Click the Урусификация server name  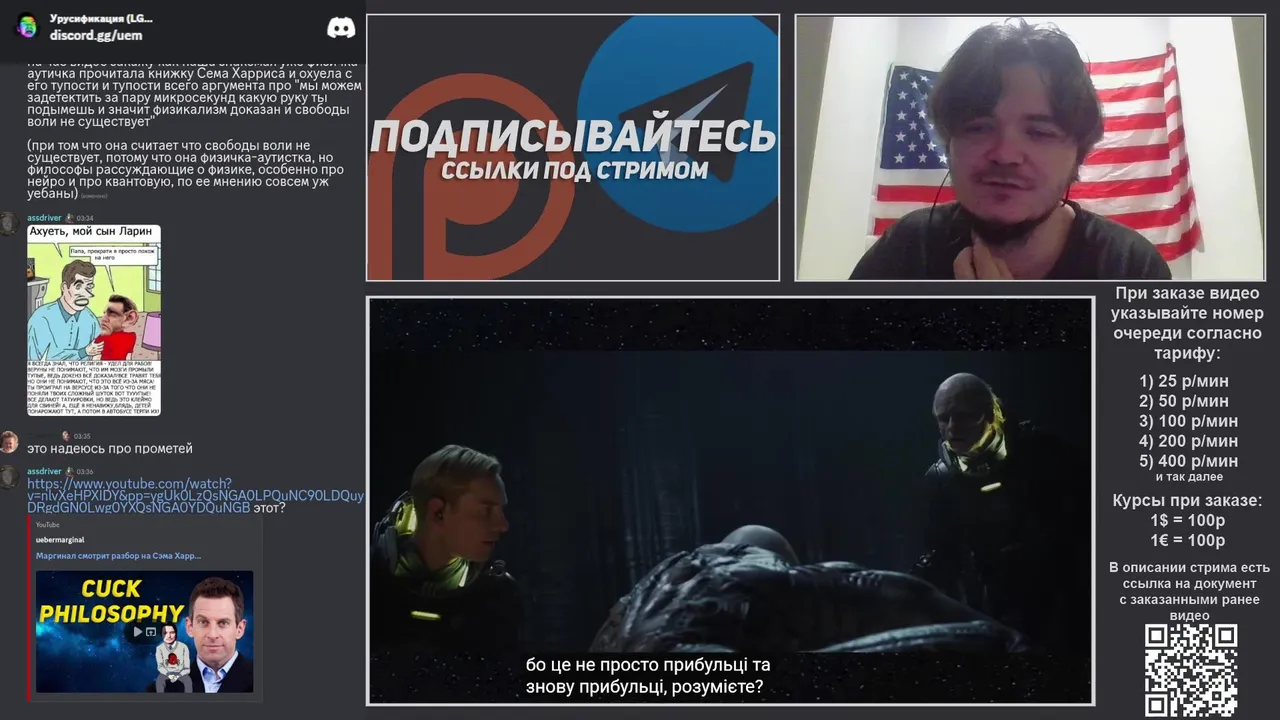[101, 18]
